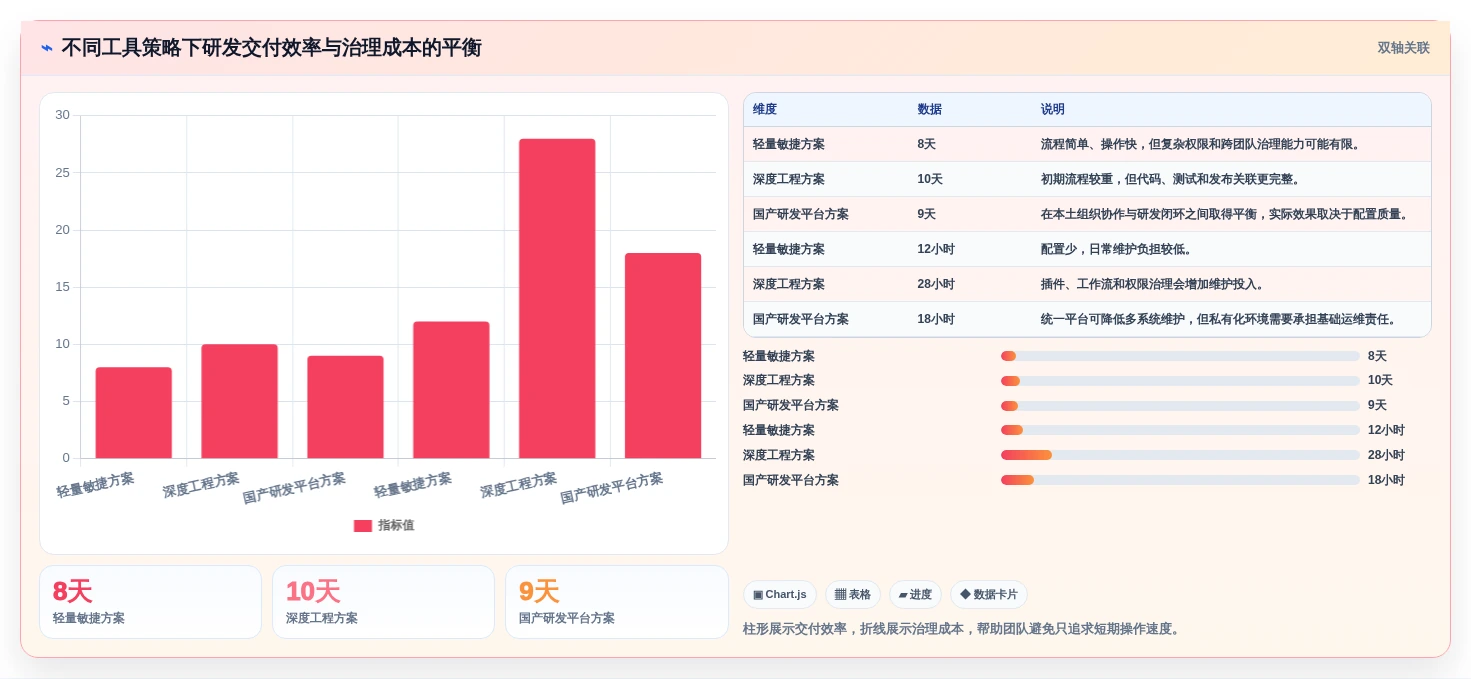Click the chart bar valued 12
1471x679 pixels.
point(451,390)
